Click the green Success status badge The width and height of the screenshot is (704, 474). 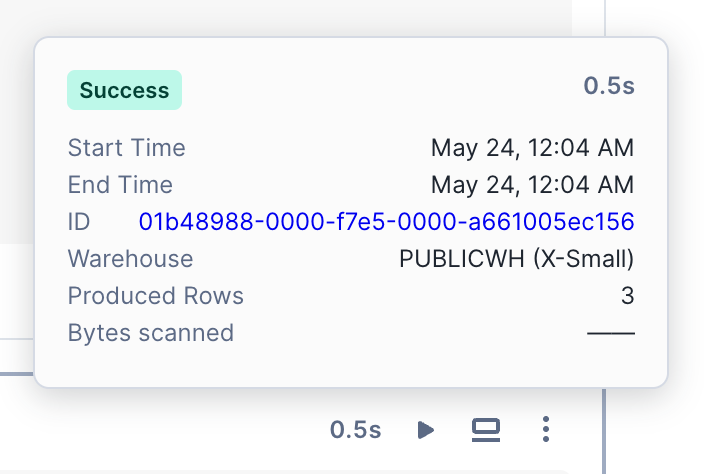(x=124, y=90)
